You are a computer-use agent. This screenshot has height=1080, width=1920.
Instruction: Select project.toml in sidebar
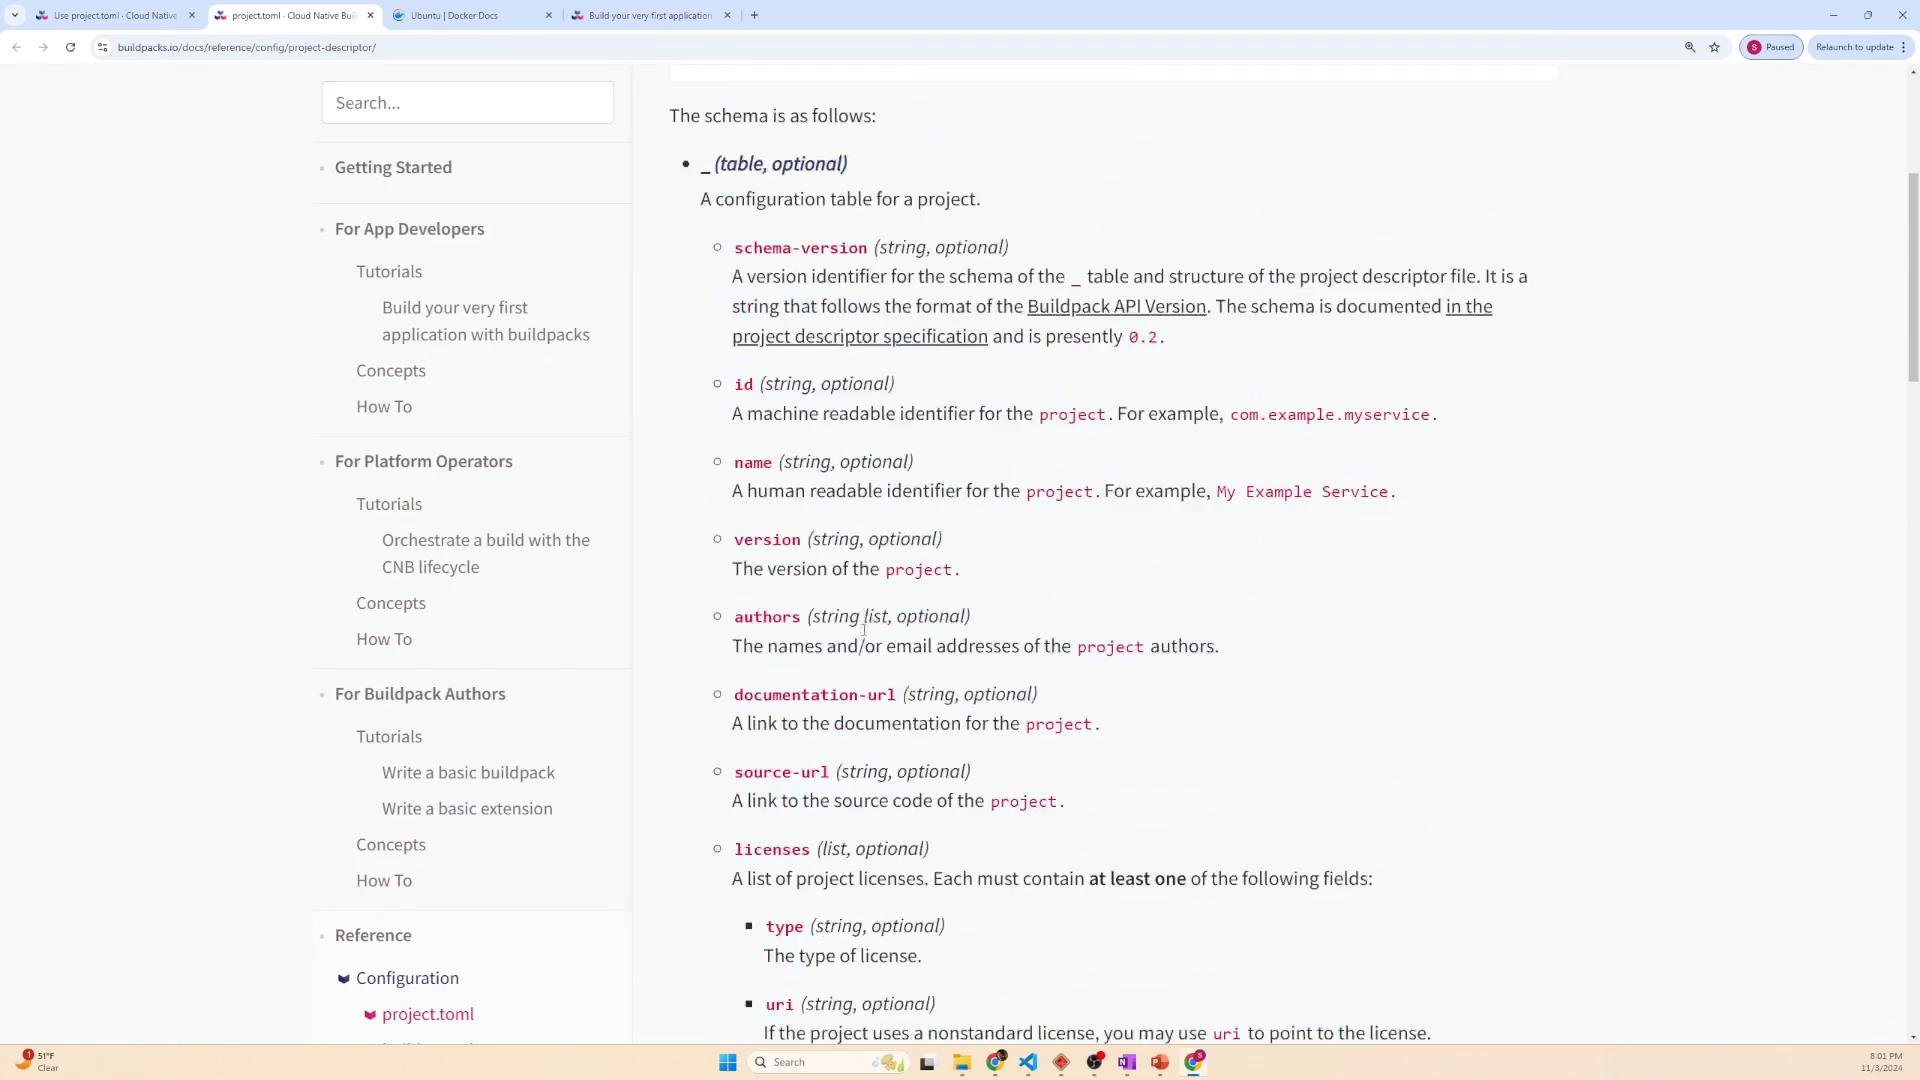click(428, 1014)
